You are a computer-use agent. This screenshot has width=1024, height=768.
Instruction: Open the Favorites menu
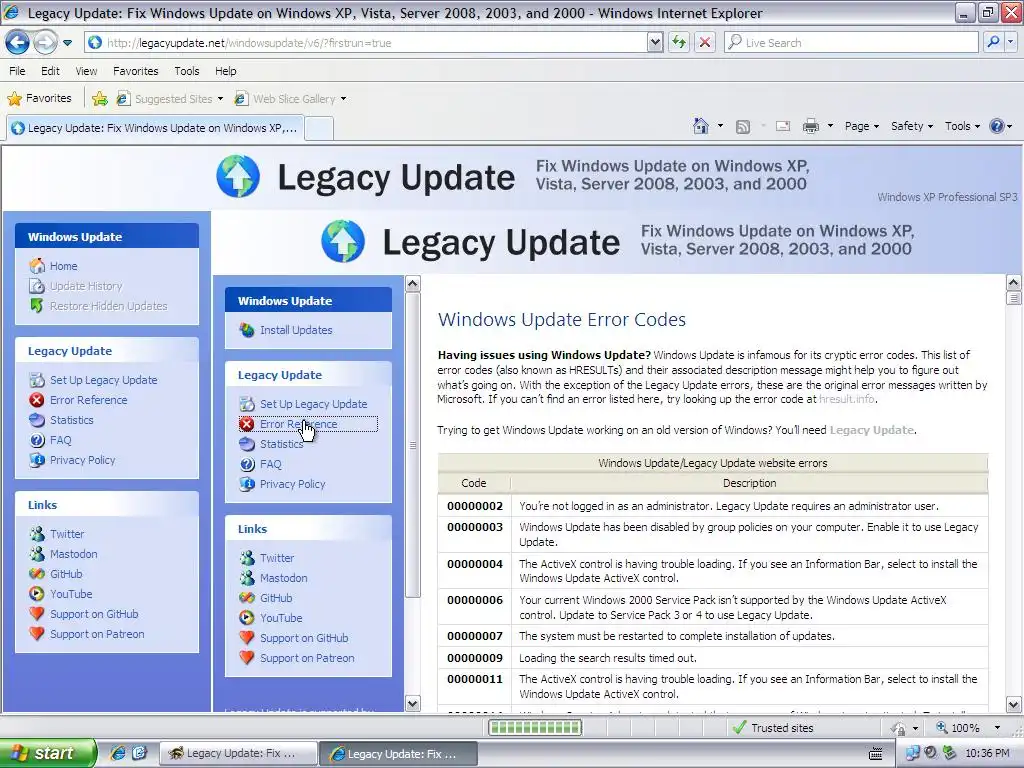(x=135, y=71)
